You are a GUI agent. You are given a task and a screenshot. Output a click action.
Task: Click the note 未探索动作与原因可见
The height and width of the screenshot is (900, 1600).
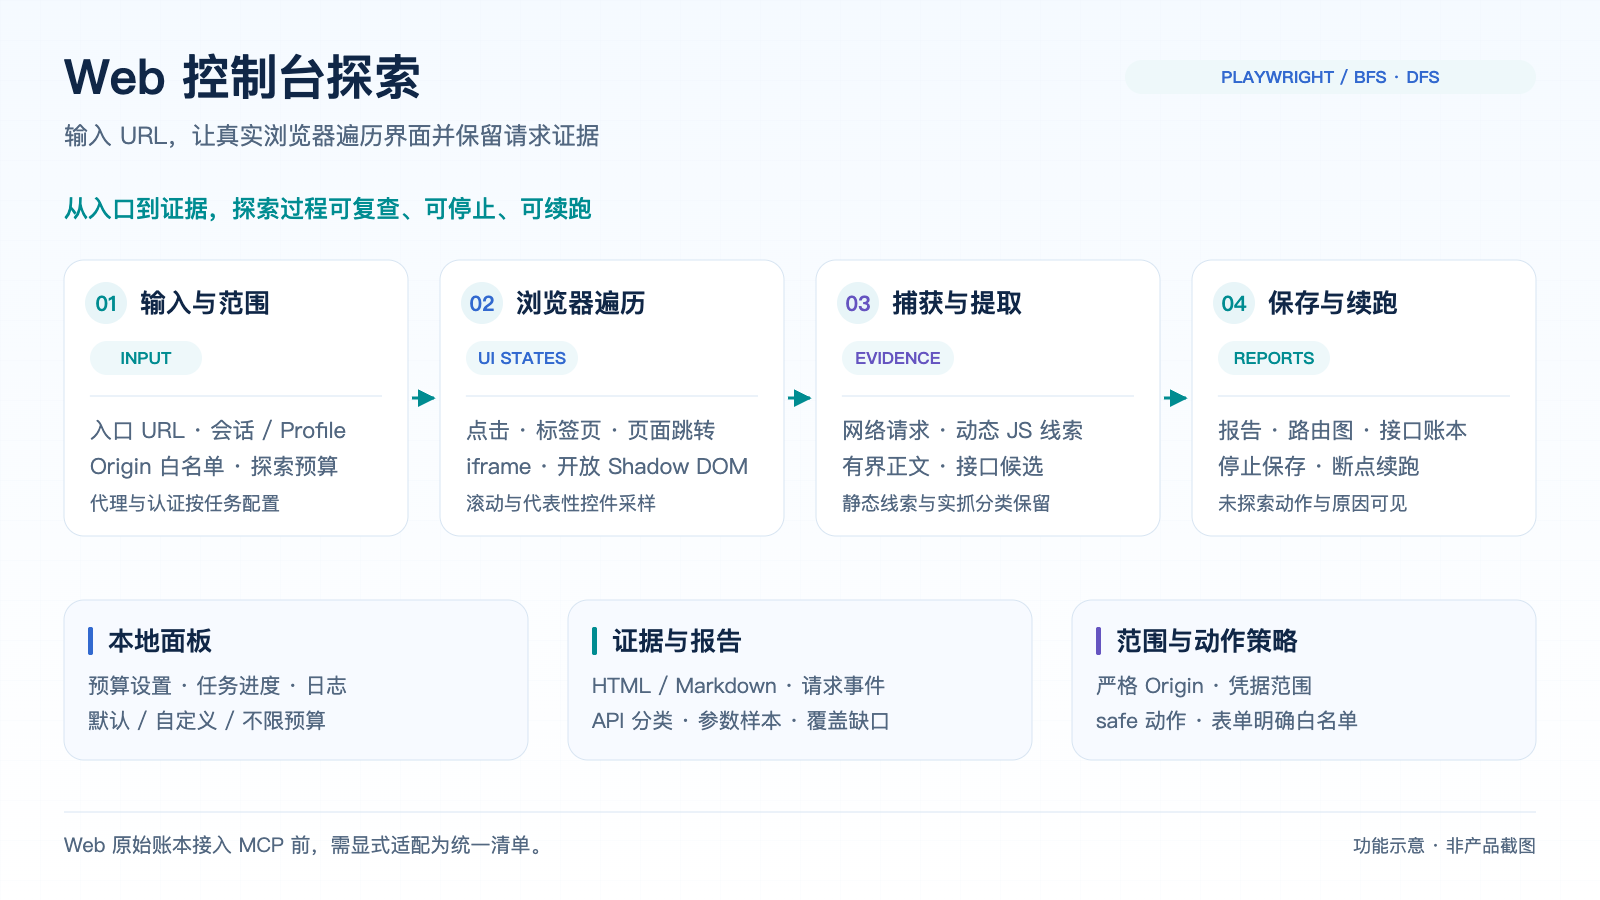pos(1313,503)
